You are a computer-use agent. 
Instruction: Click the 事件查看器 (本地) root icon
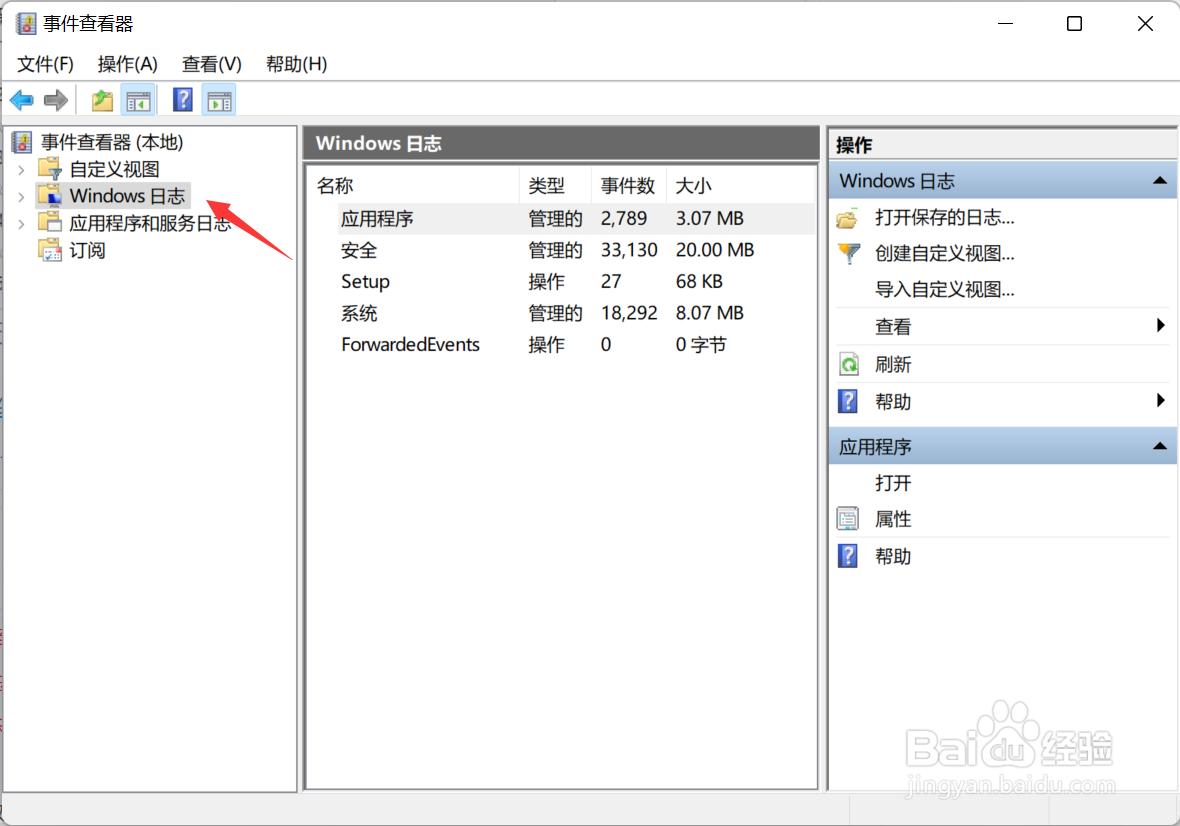[23, 141]
